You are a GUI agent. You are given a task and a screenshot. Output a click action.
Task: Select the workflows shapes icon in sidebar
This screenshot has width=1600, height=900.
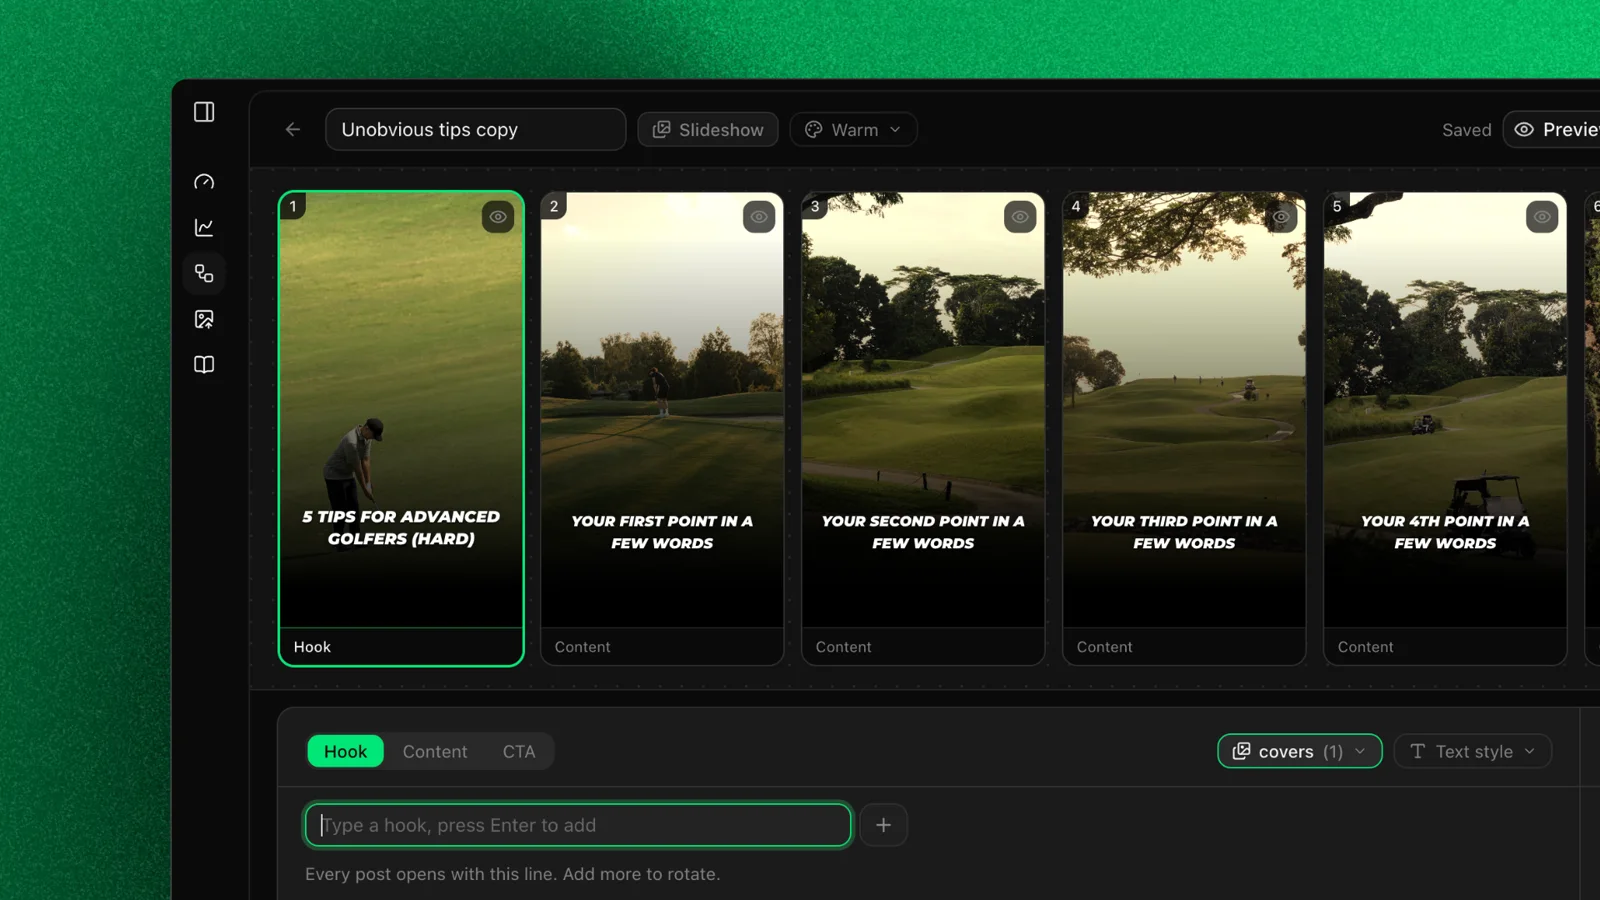(204, 273)
